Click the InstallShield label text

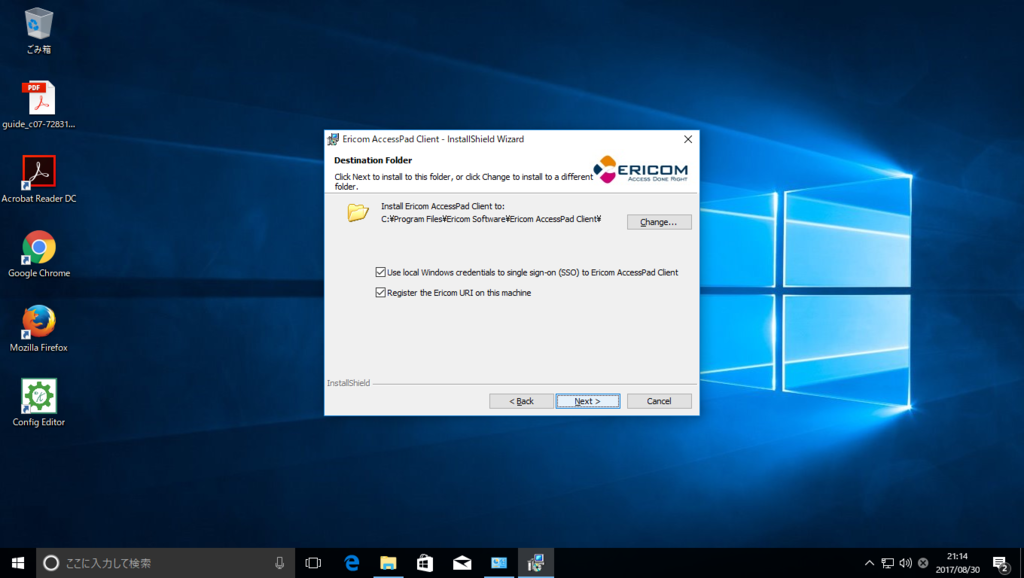click(x=348, y=383)
